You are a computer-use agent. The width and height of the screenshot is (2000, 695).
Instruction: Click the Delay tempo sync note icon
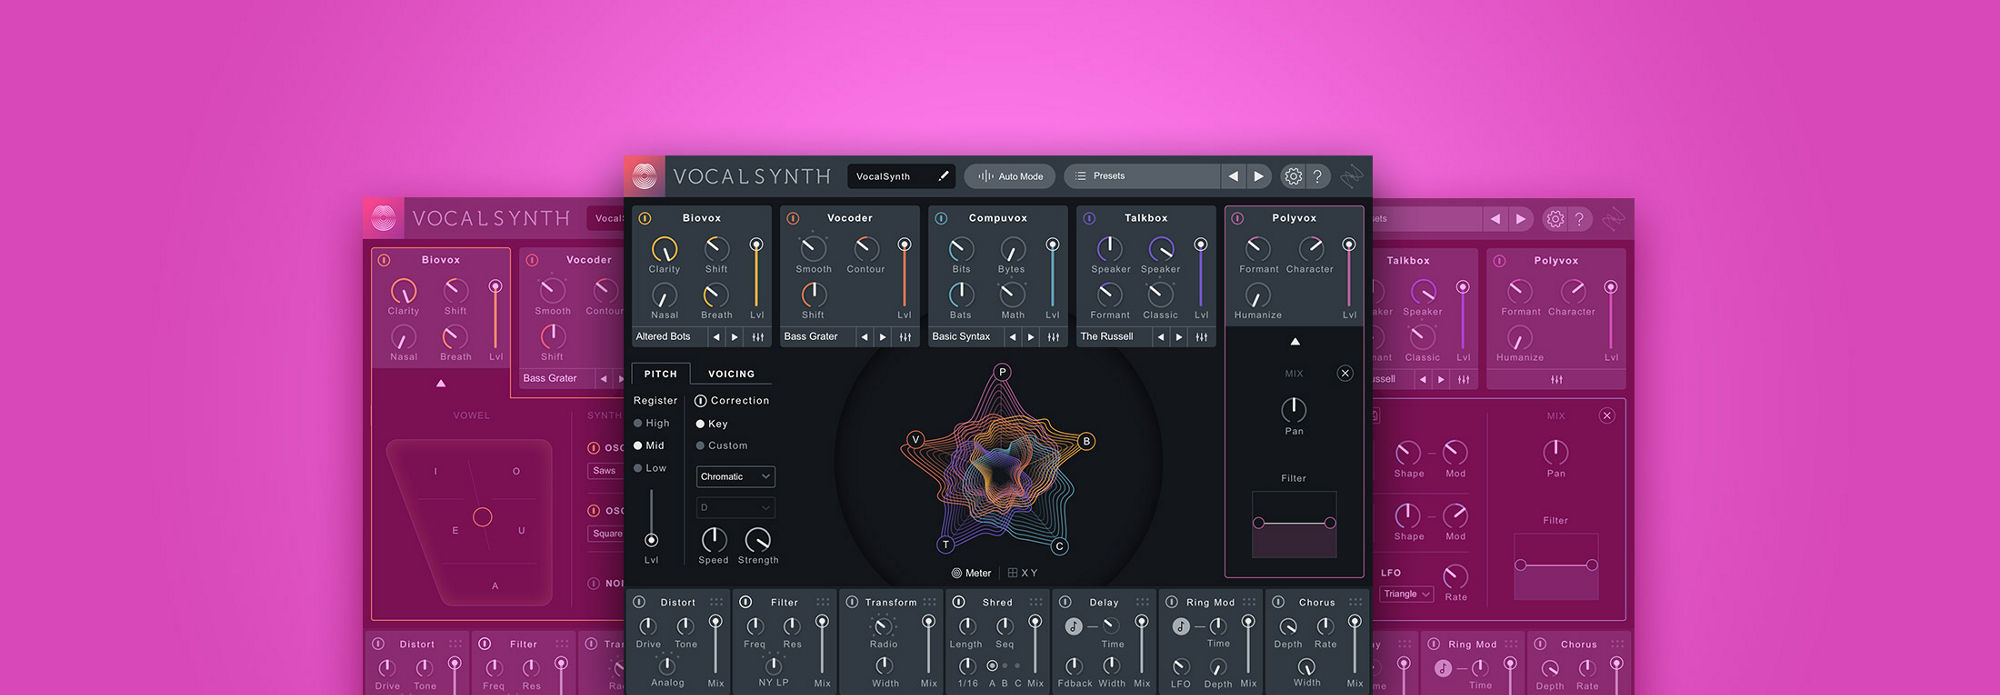(1074, 626)
